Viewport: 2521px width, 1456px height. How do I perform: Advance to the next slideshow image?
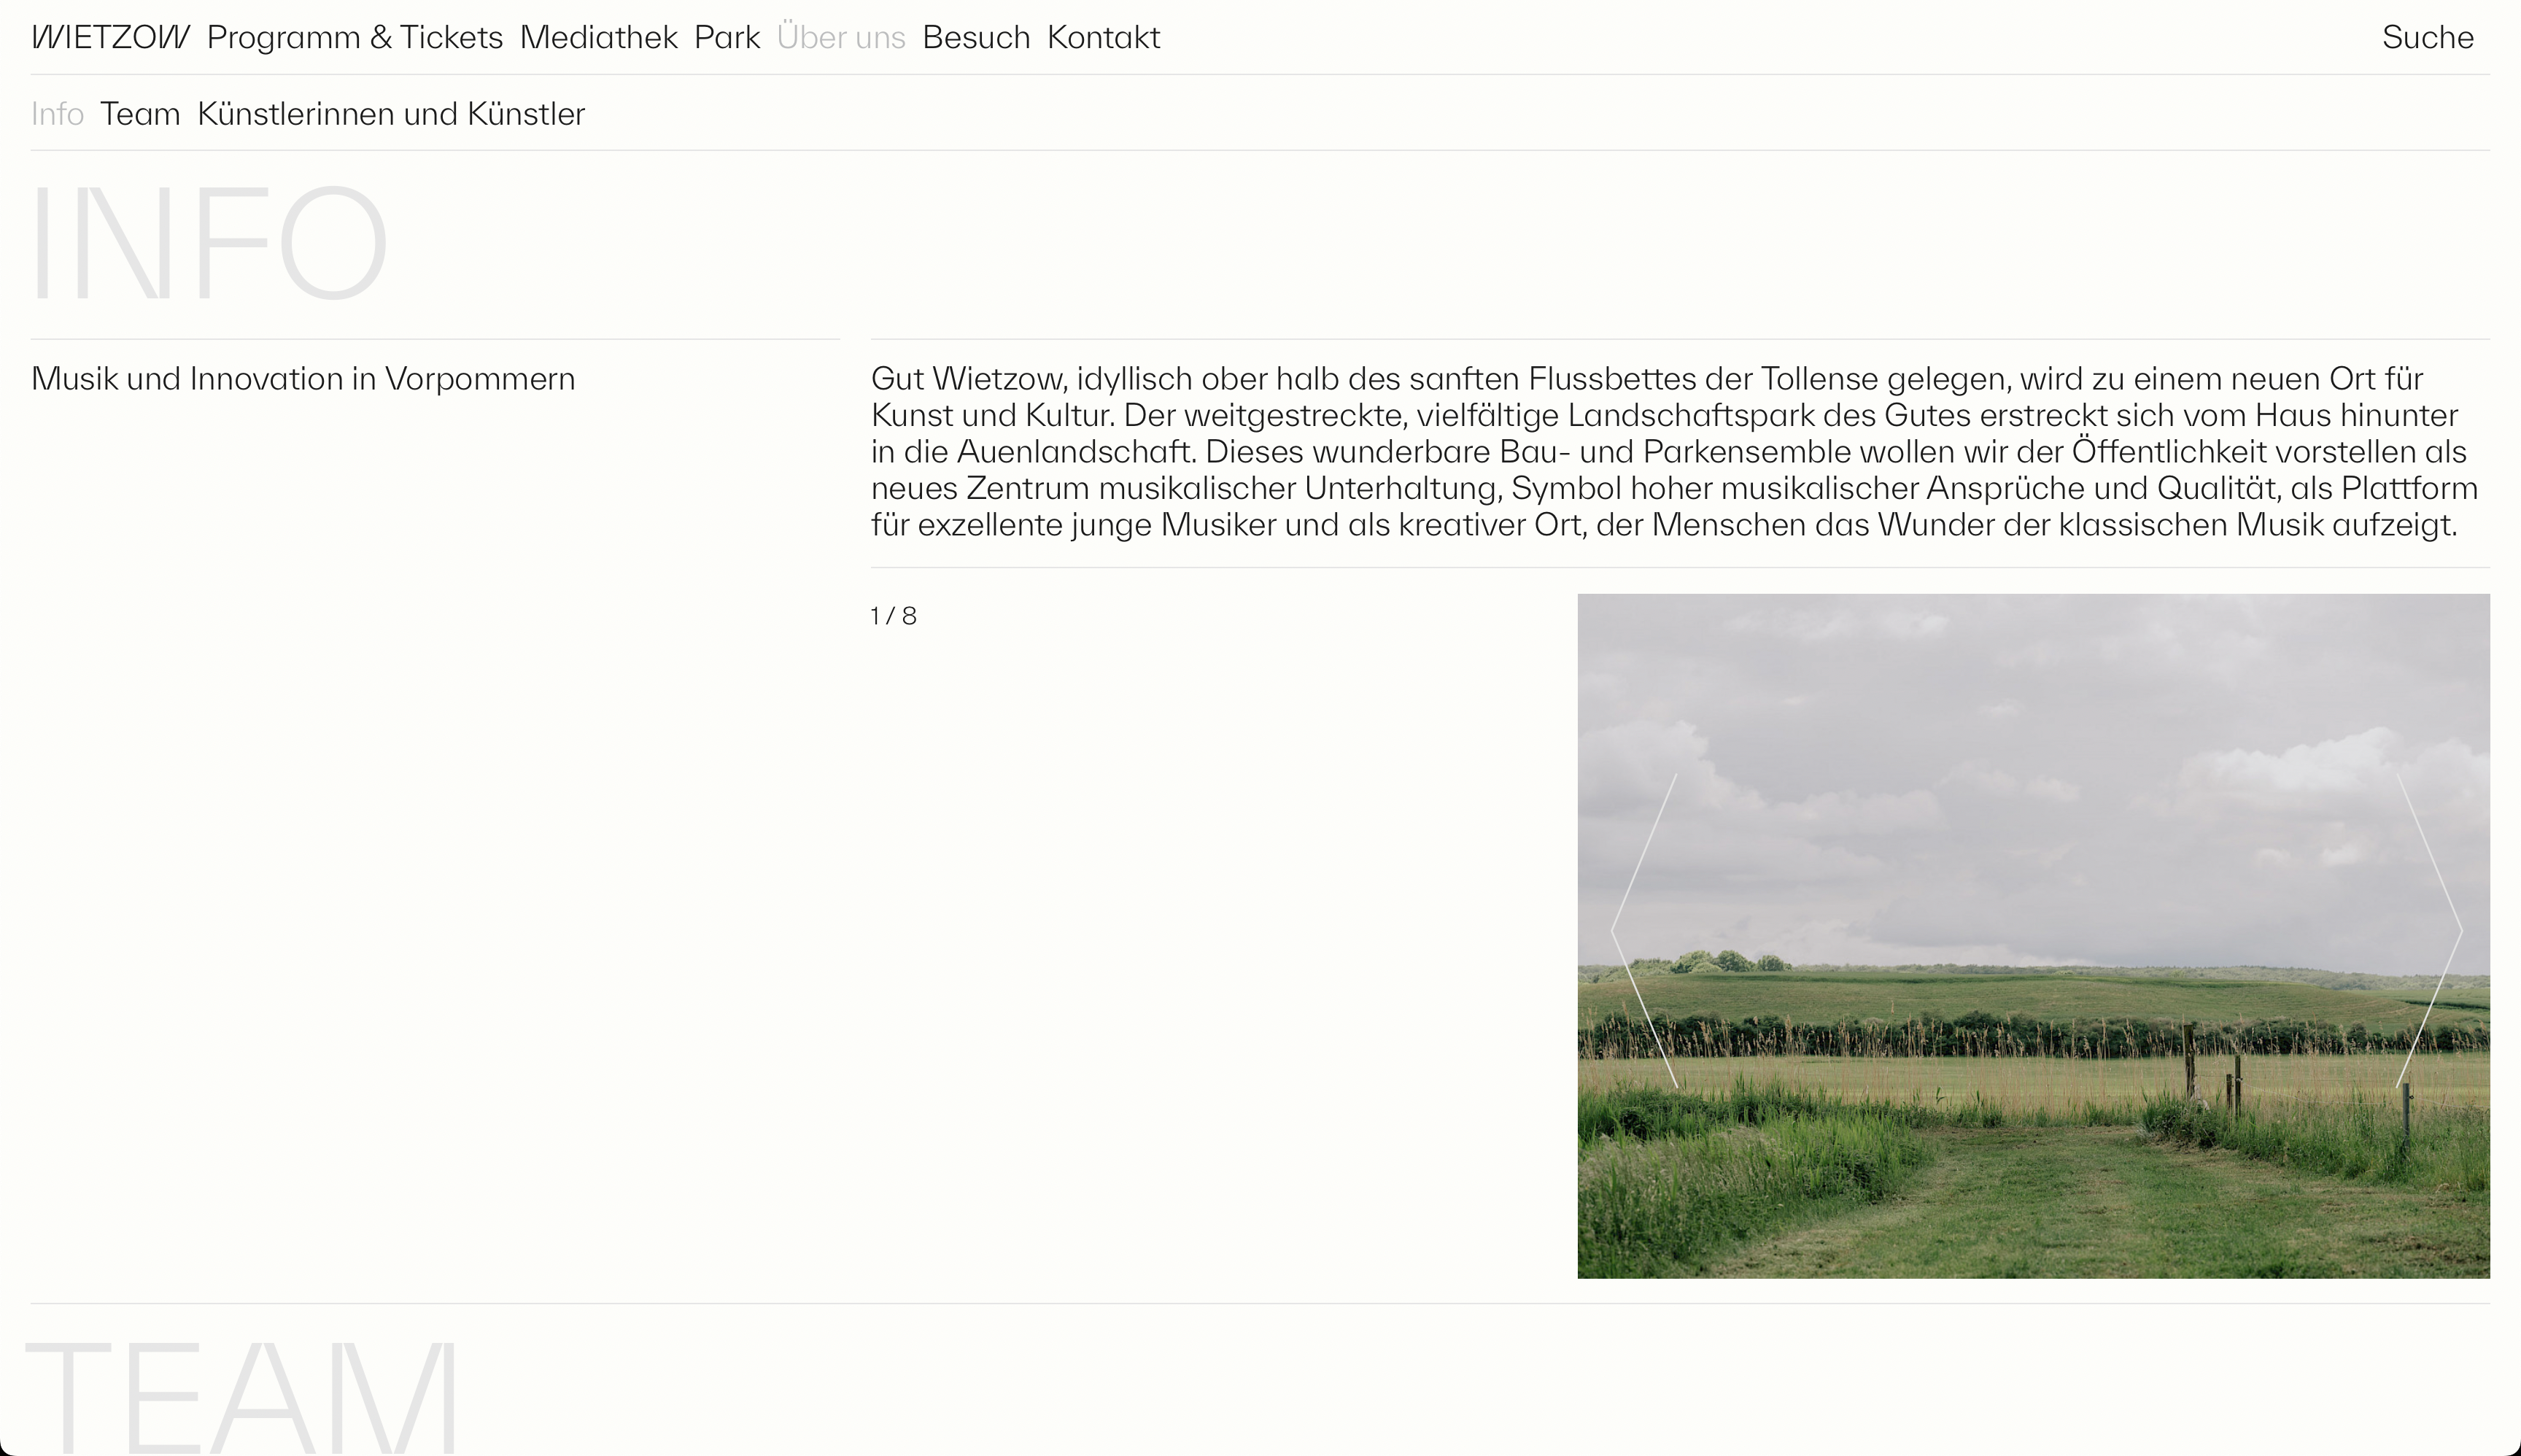(2429, 931)
